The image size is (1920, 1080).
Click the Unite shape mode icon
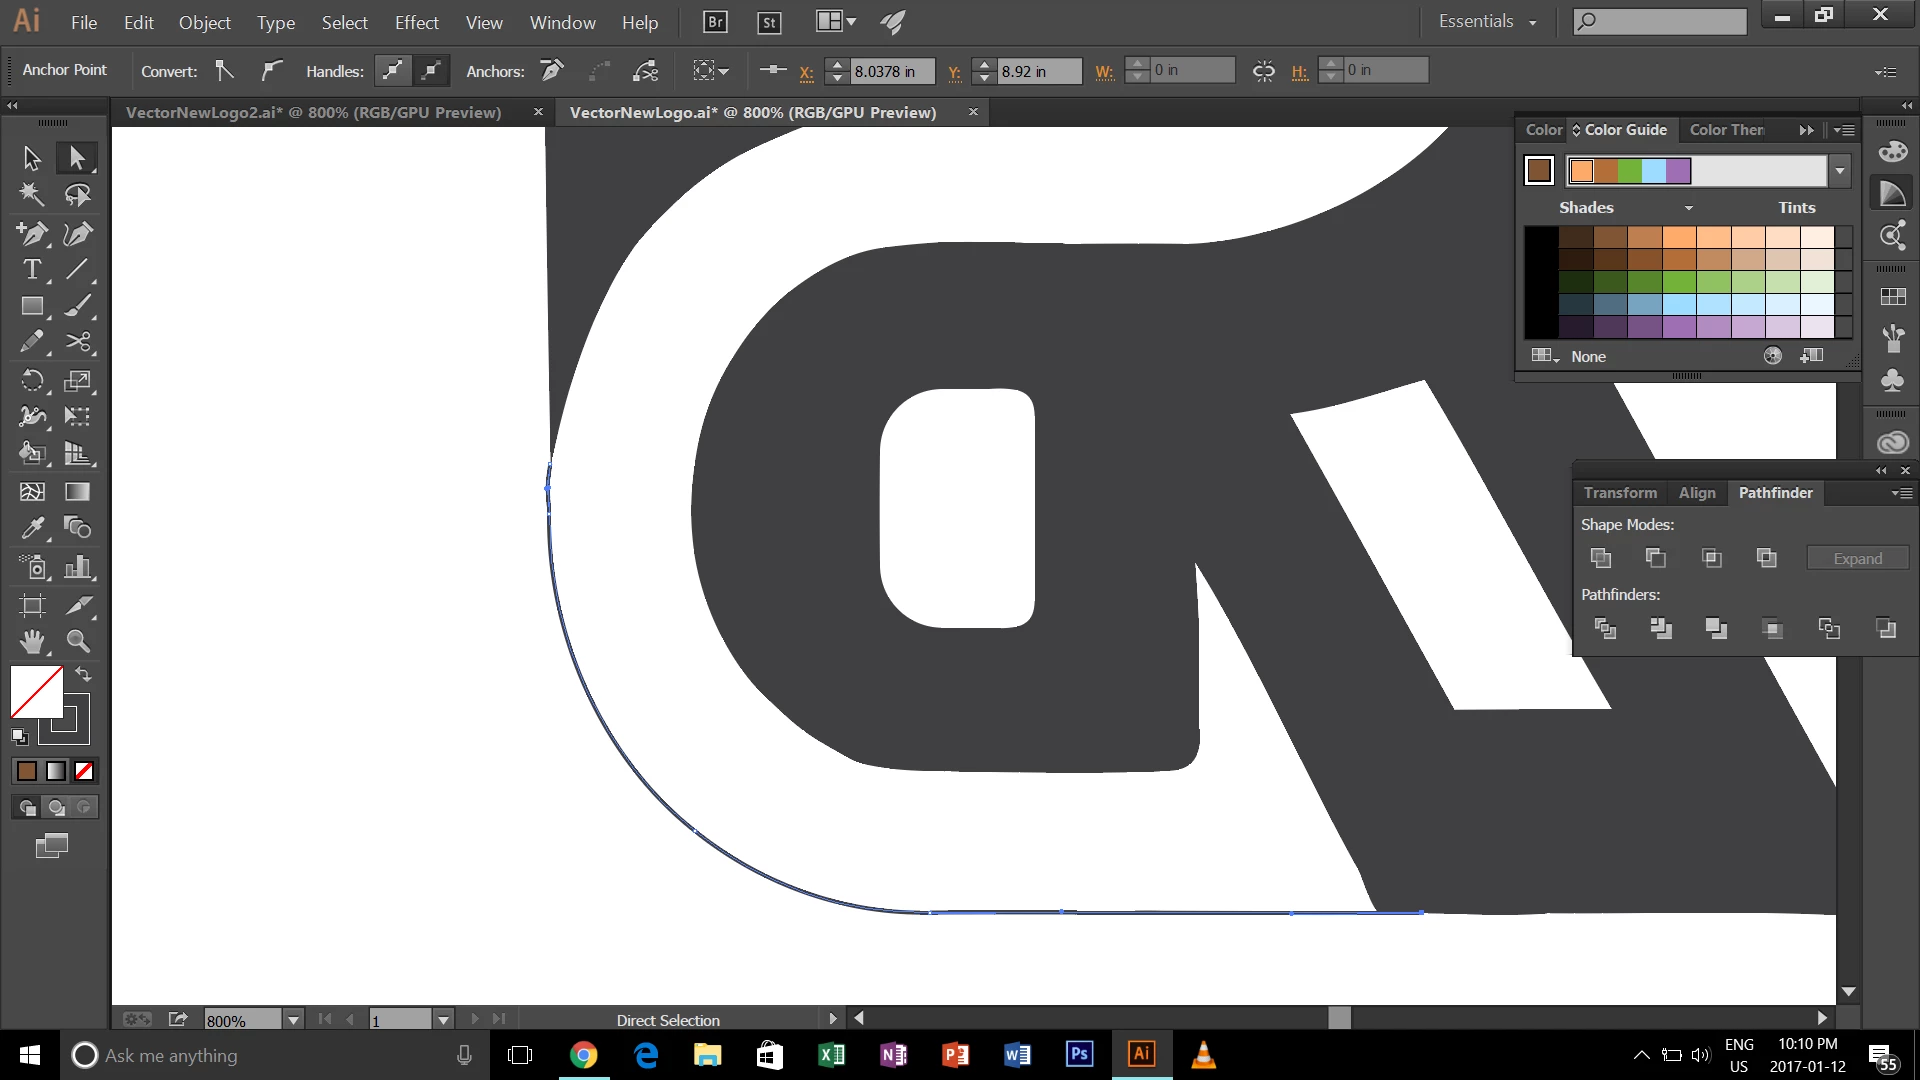1600,558
